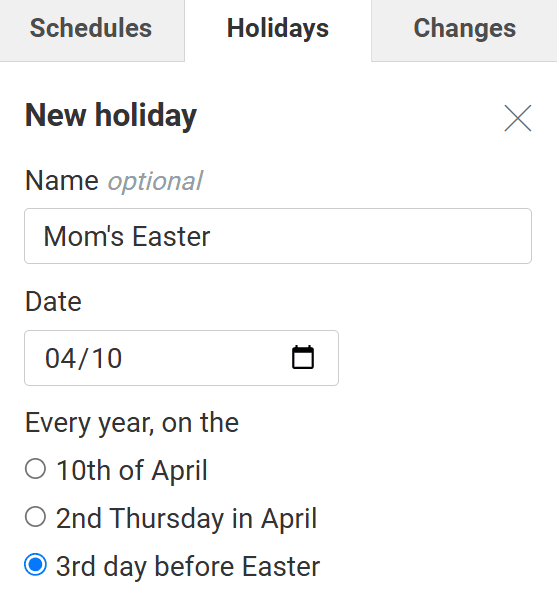557x600 pixels.
Task: Click the Name label above the text box
Action: (x=62, y=180)
